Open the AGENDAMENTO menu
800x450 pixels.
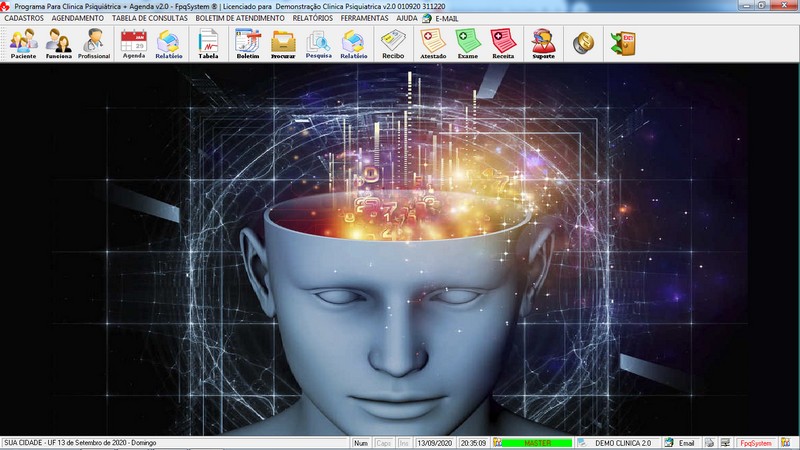click(78, 18)
